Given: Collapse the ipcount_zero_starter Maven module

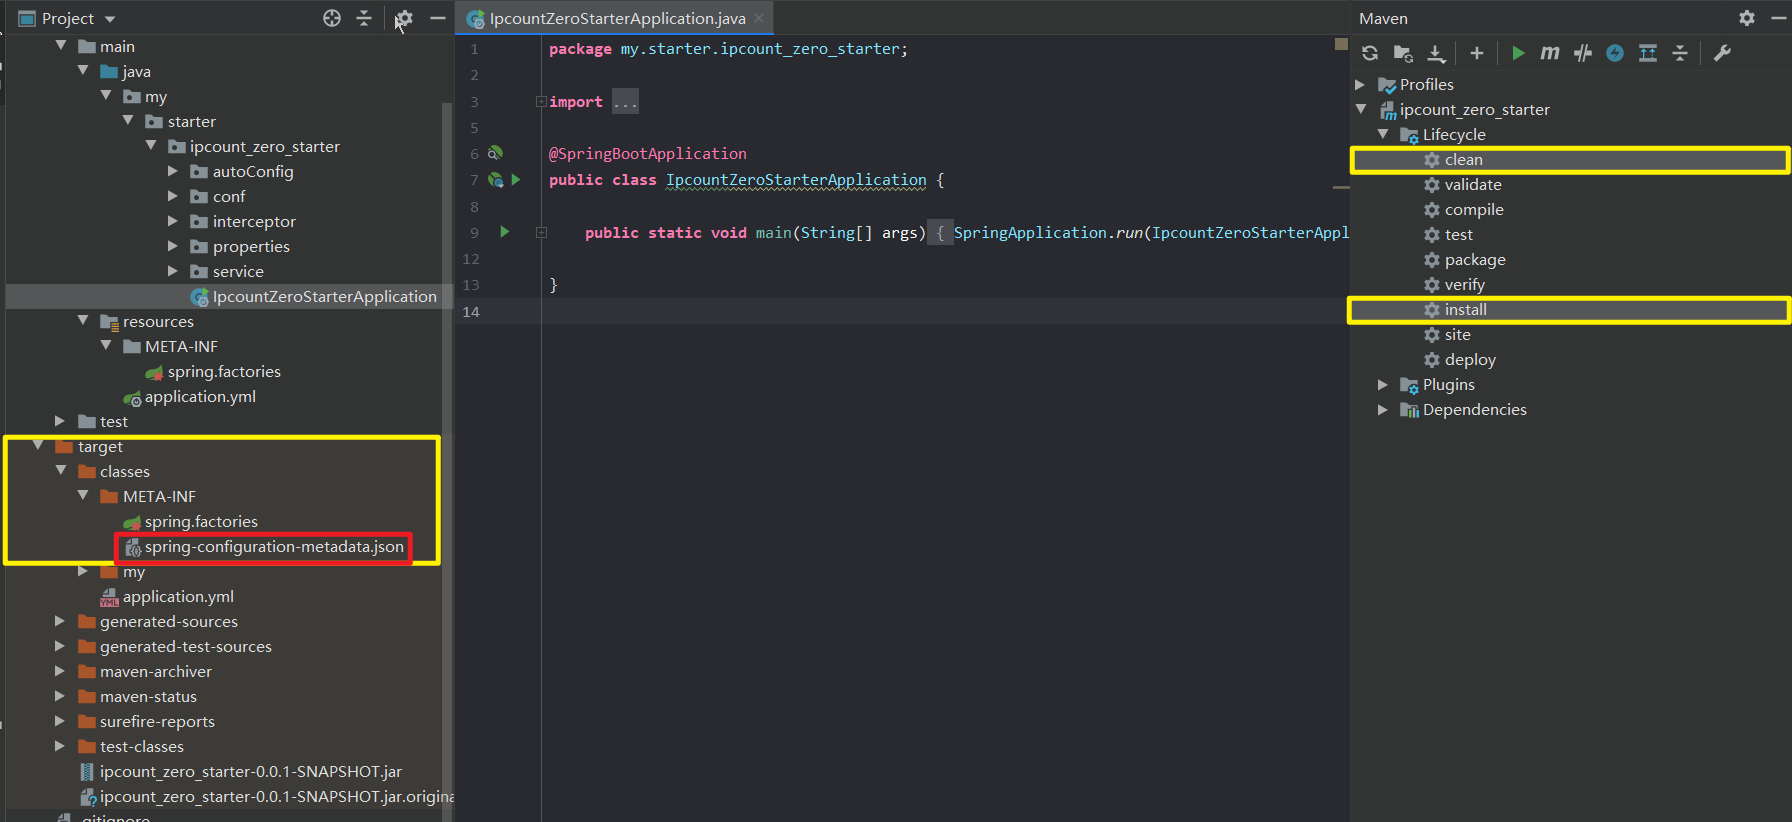Looking at the screenshot, I should pyautogui.click(x=1361, y=109).
